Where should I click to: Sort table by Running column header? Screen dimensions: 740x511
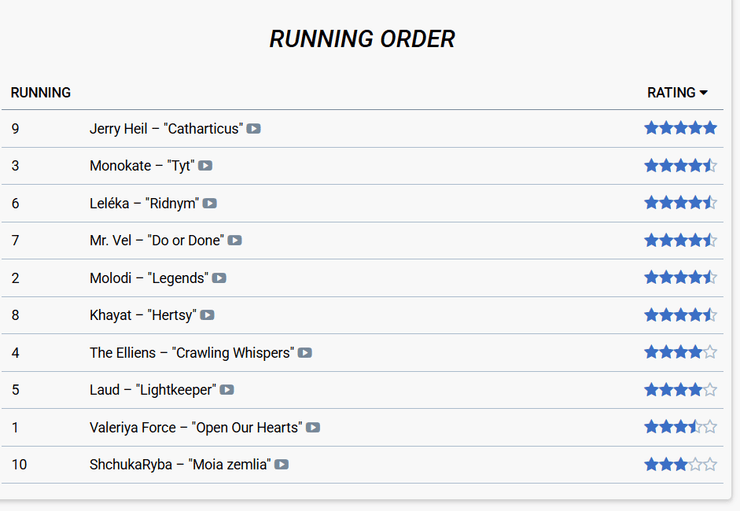[41, 93]
